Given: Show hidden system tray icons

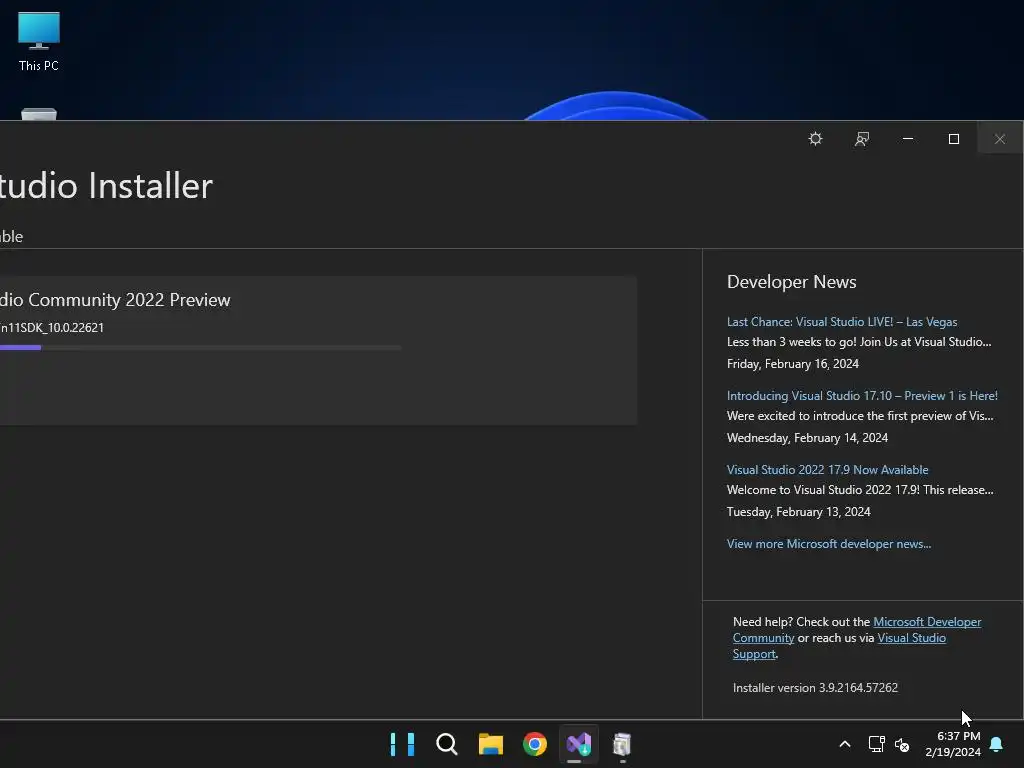Looking at the screenshot, I should (844, 744).
